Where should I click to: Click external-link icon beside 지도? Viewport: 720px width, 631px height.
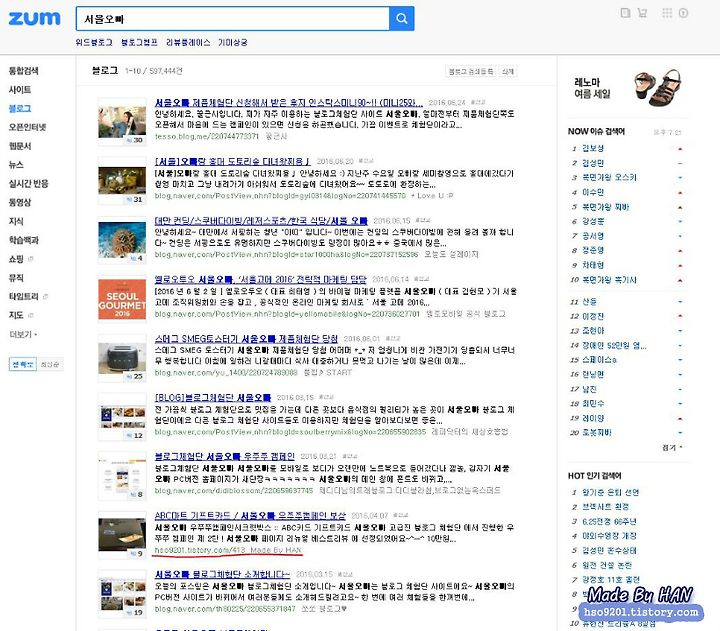coord(31,316)
